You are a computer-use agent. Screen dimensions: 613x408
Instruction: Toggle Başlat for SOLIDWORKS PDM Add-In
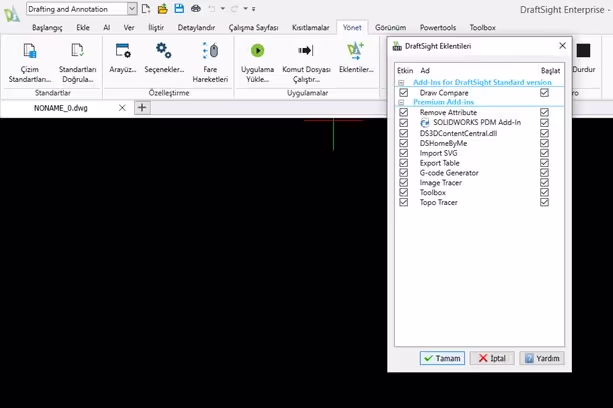point(544,123)
